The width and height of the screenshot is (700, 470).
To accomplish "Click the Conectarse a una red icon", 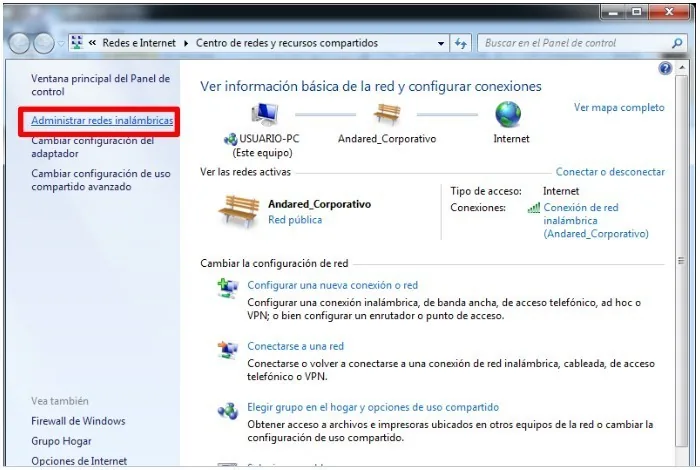I will 228,349.
